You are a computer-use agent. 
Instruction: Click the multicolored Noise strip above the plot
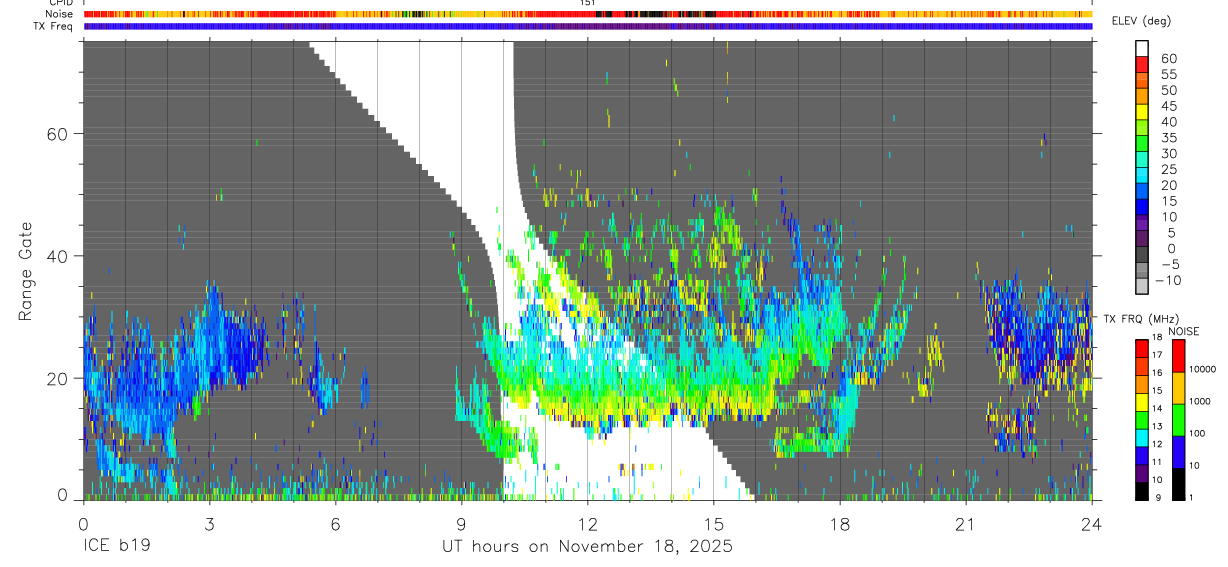(x=588, y=14)
